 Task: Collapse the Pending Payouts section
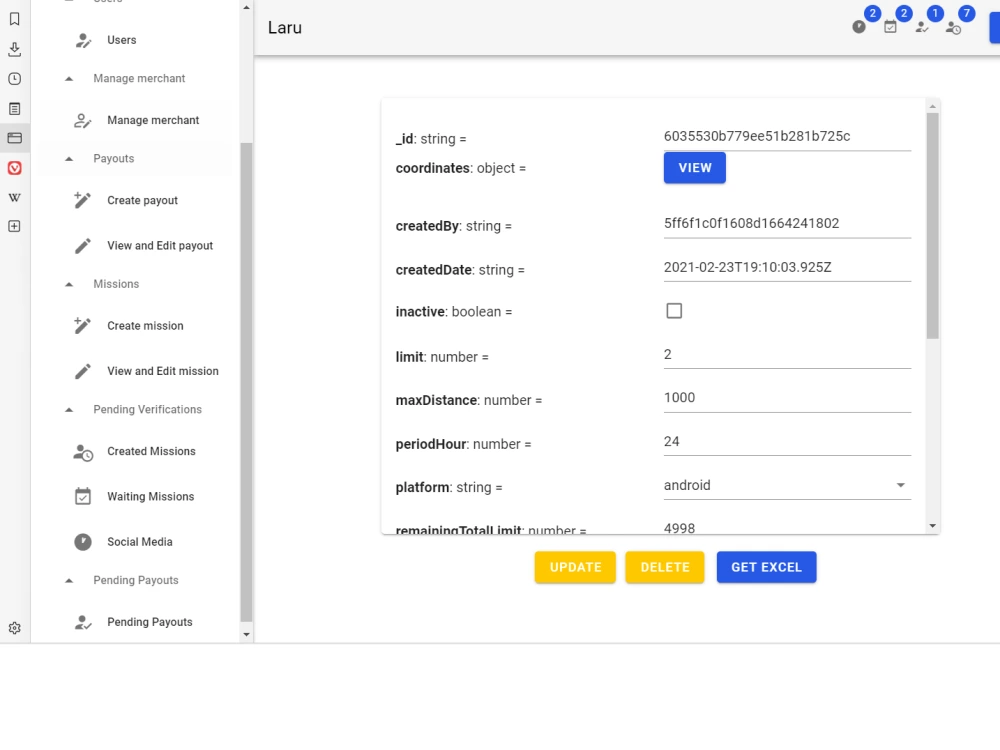click(x=70, y=581)
